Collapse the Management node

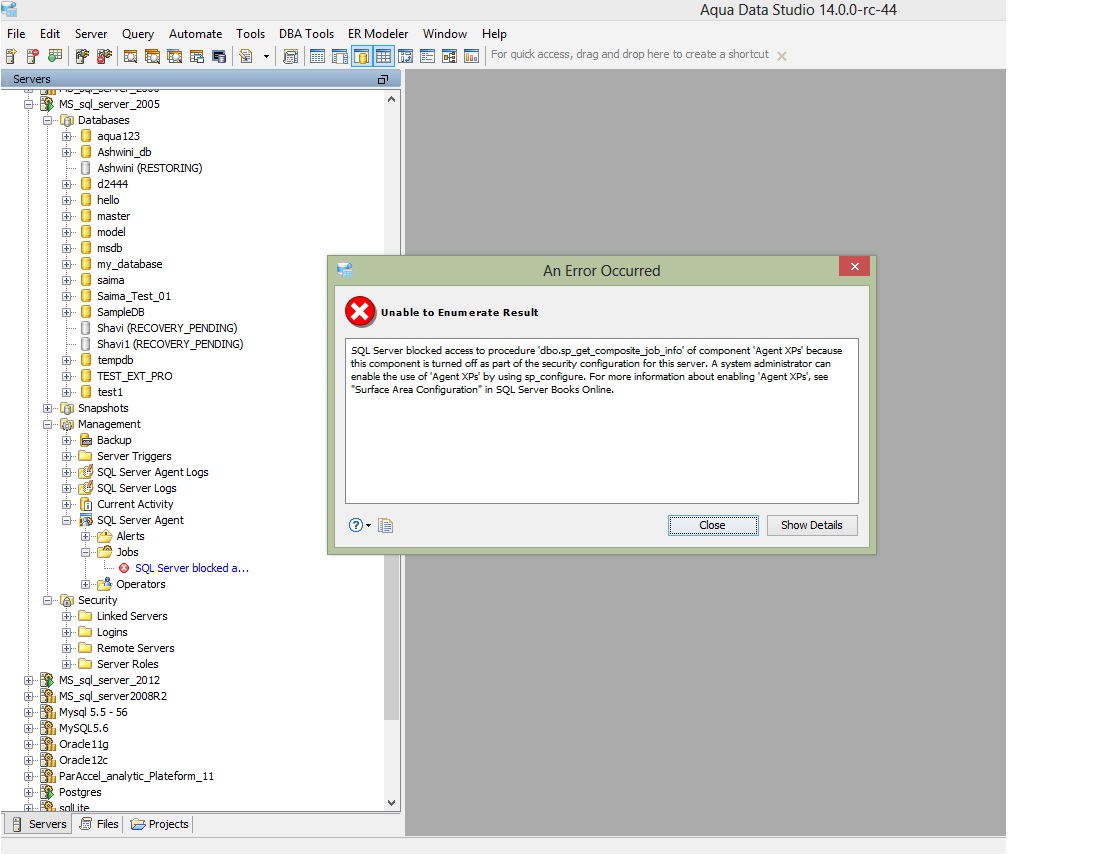click(47, 425)
